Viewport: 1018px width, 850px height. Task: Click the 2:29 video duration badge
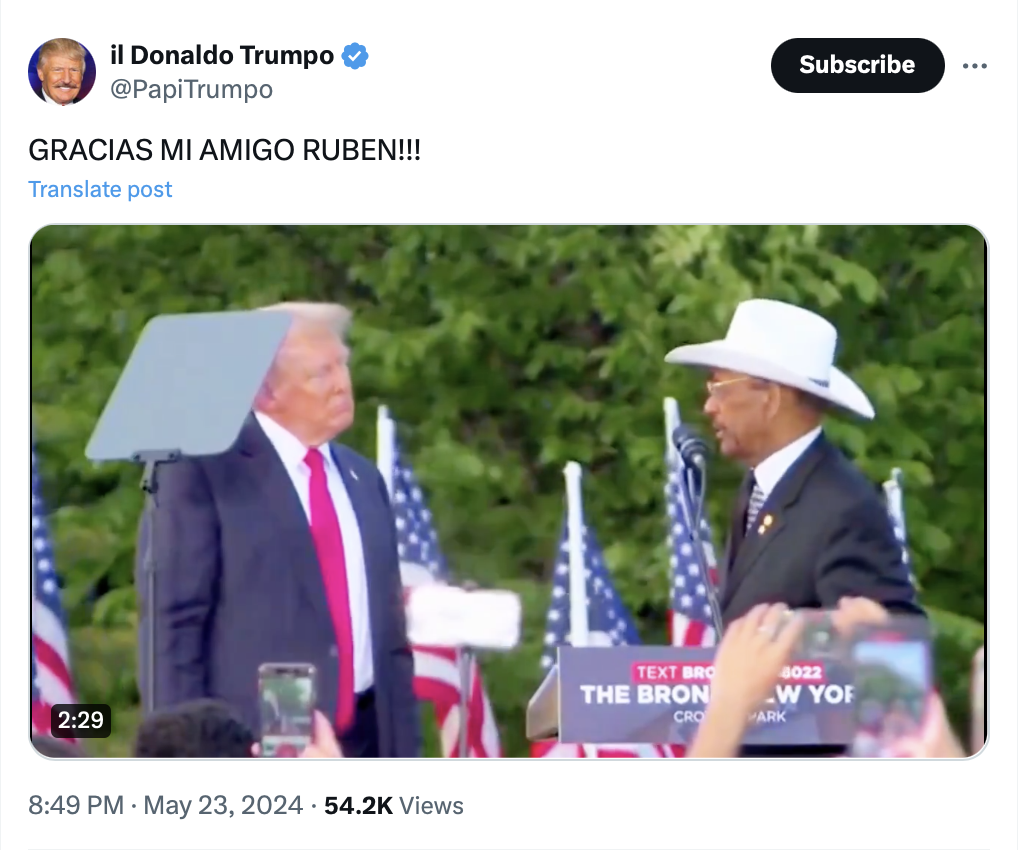81,720
